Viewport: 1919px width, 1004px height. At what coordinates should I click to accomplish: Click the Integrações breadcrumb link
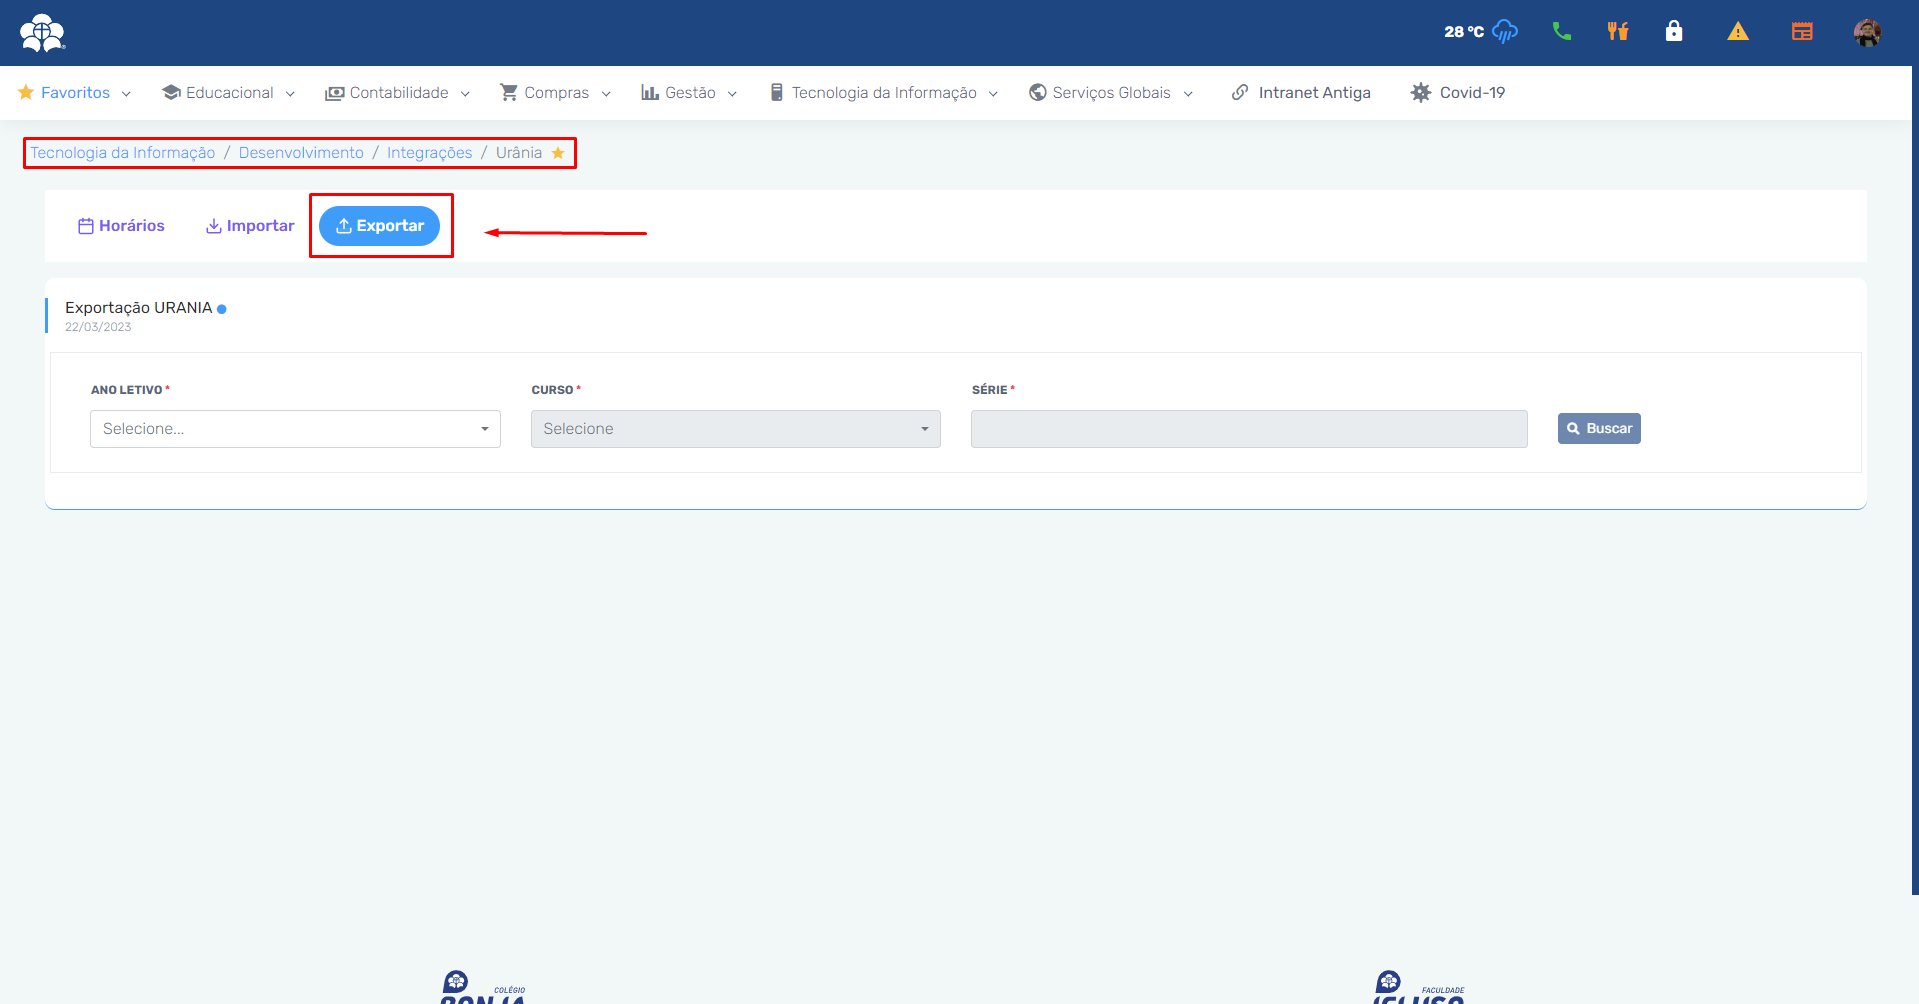point(429,153)
